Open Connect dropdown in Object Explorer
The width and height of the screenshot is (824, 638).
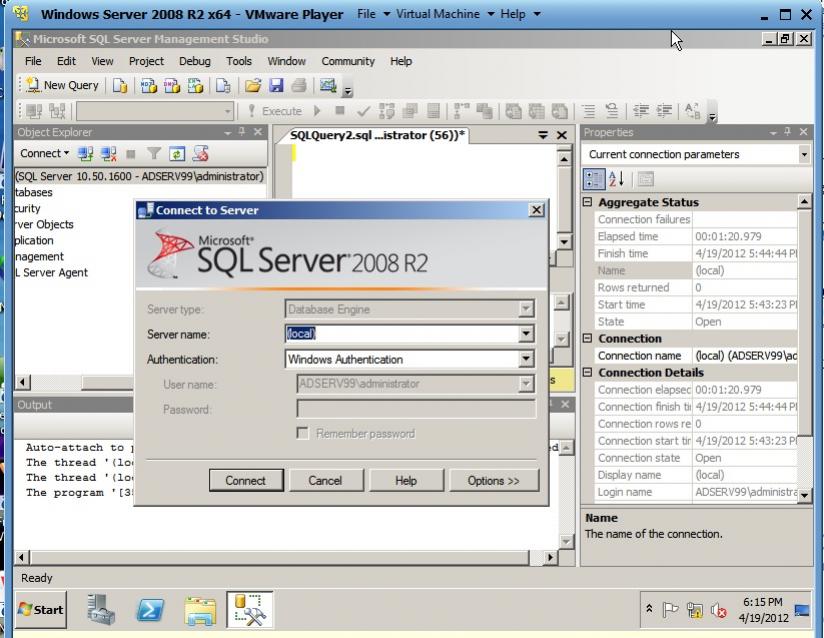coord(45,153)
